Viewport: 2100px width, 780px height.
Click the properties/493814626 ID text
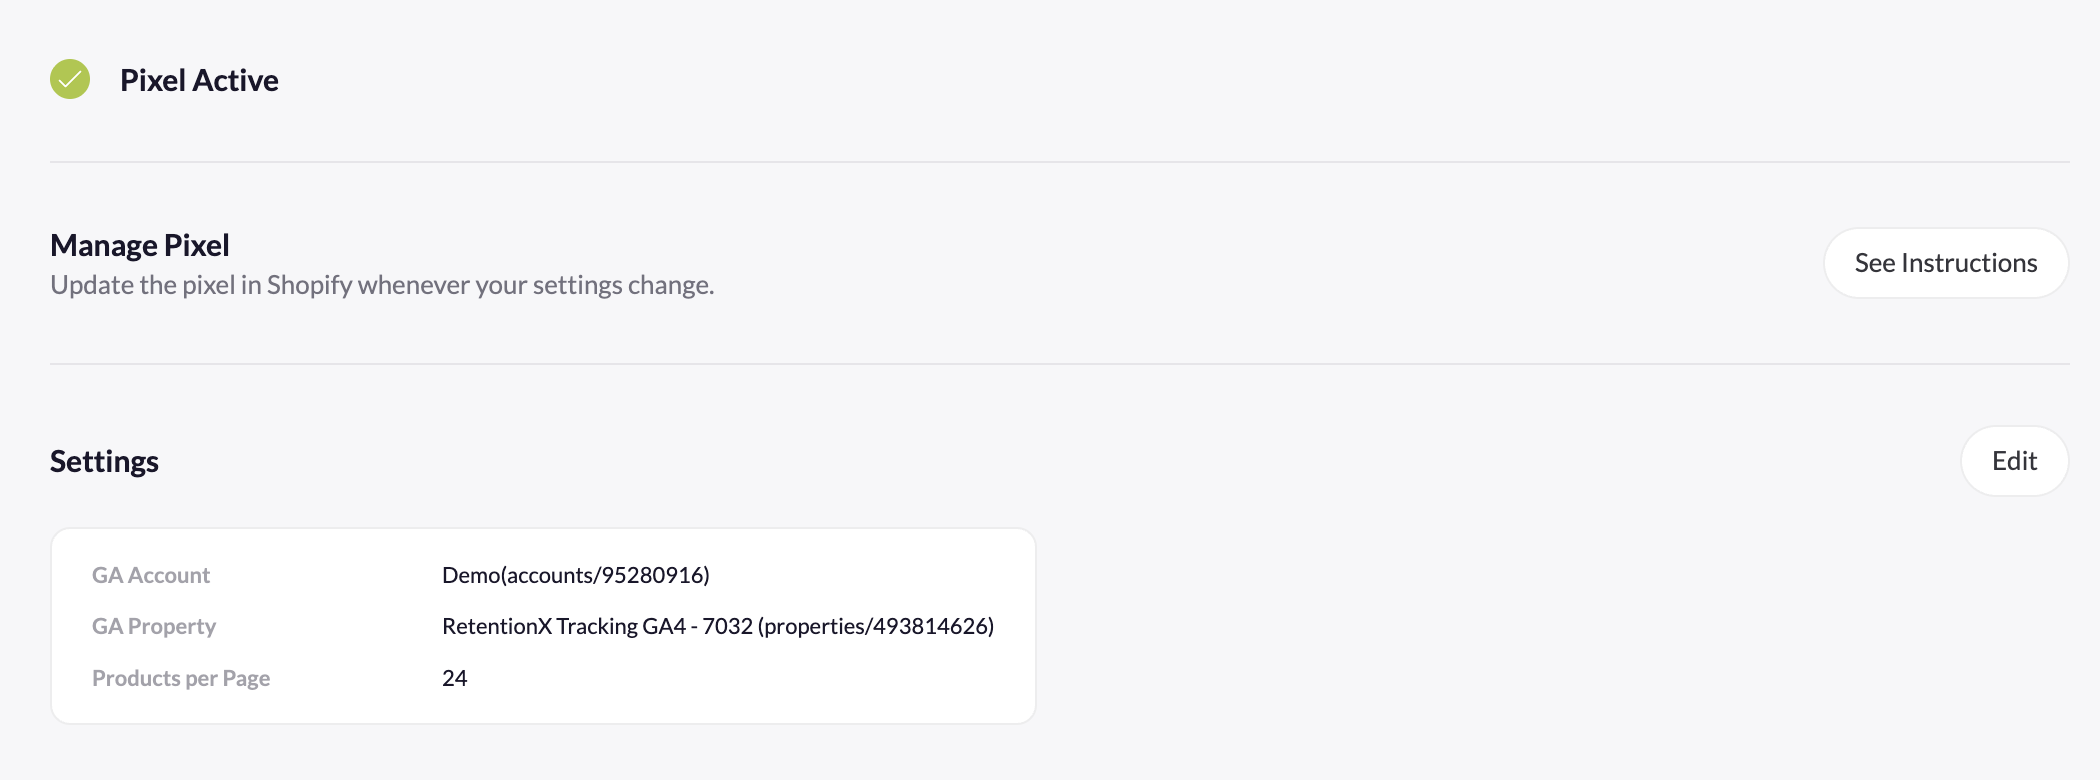pos(876,626)
